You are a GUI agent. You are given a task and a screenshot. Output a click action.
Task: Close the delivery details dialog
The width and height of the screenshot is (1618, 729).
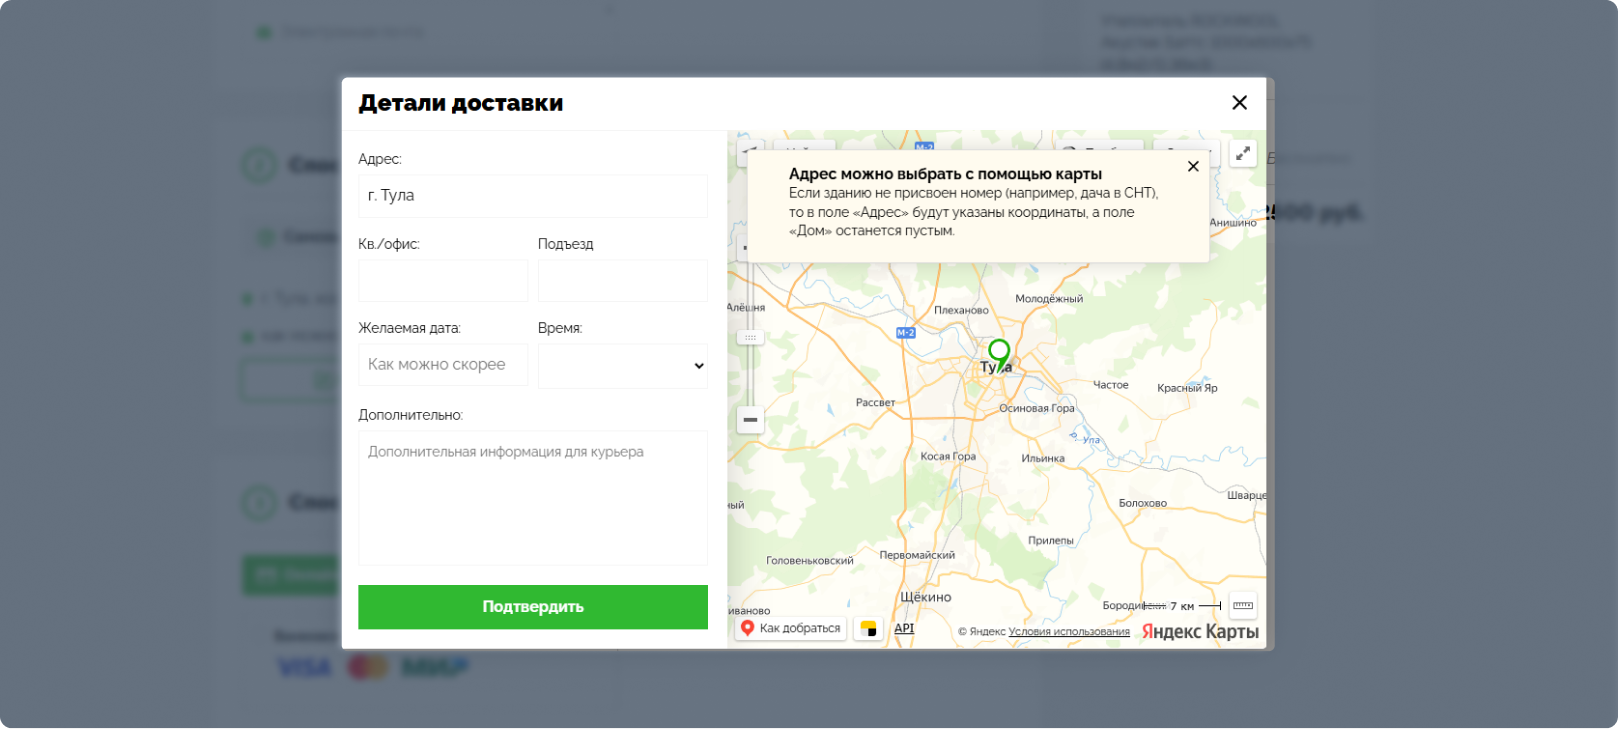pyautogui.click(x=1239, y=103)
